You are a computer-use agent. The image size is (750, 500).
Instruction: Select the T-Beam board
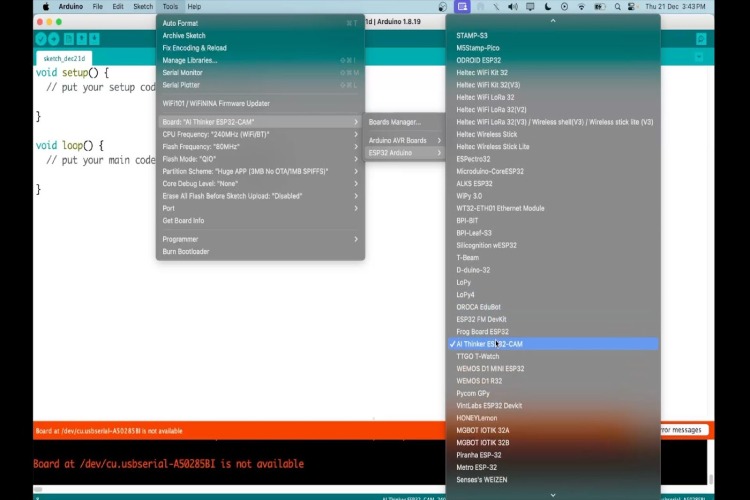[553, 257]
